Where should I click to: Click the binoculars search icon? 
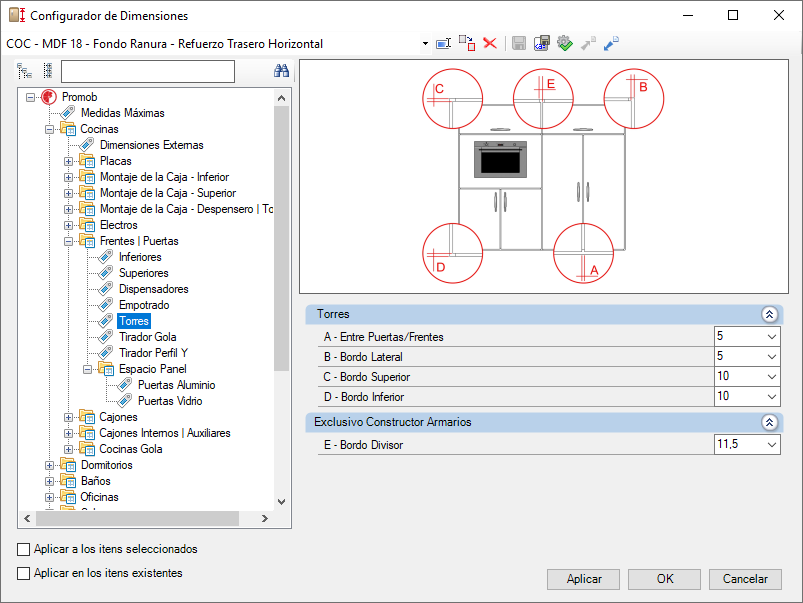pyautogui.click(x=281, y=71)
